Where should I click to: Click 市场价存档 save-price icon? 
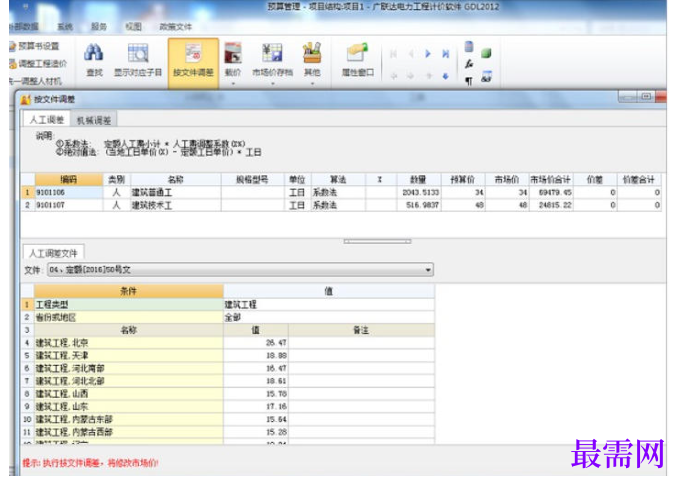point(272,53)
